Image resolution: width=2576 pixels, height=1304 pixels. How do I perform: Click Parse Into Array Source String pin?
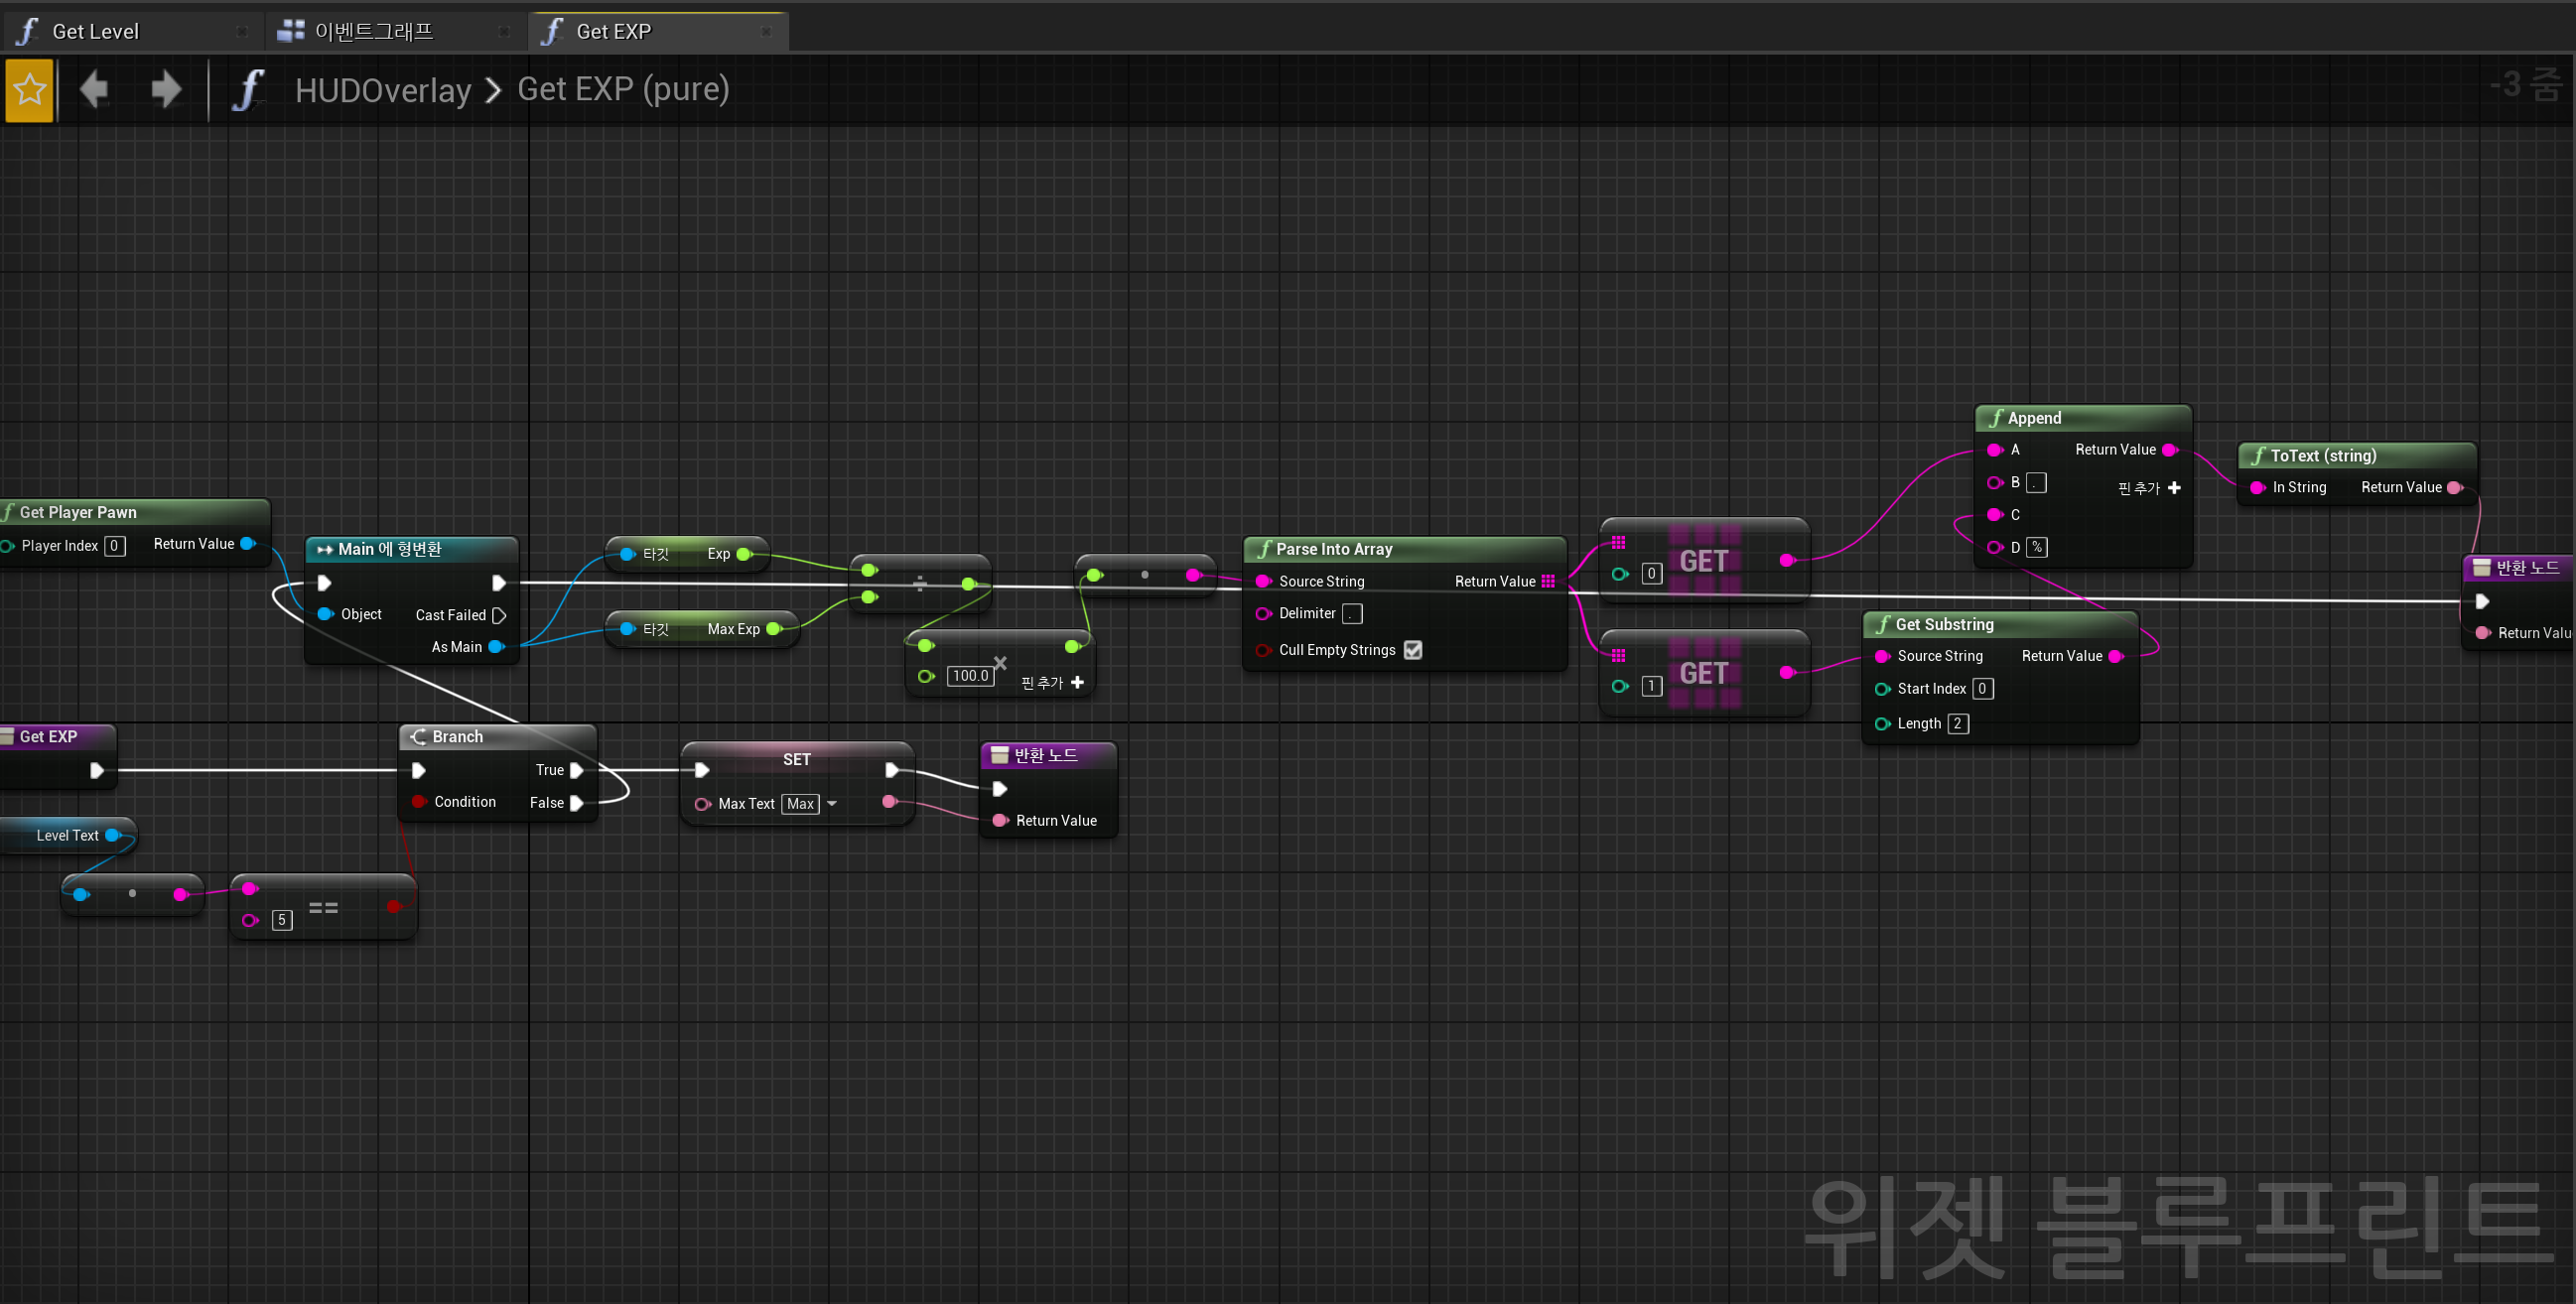pyautogui.click(x=1263, y=582)
